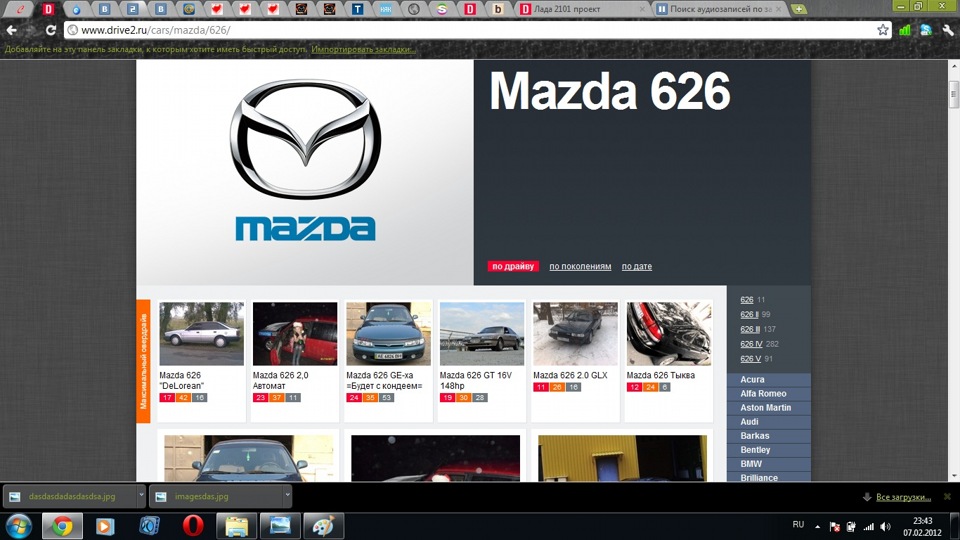The width and height of the screenshot is (960, 540).
Task: Open the green signal bars extension
Action: tap(905, 29)
